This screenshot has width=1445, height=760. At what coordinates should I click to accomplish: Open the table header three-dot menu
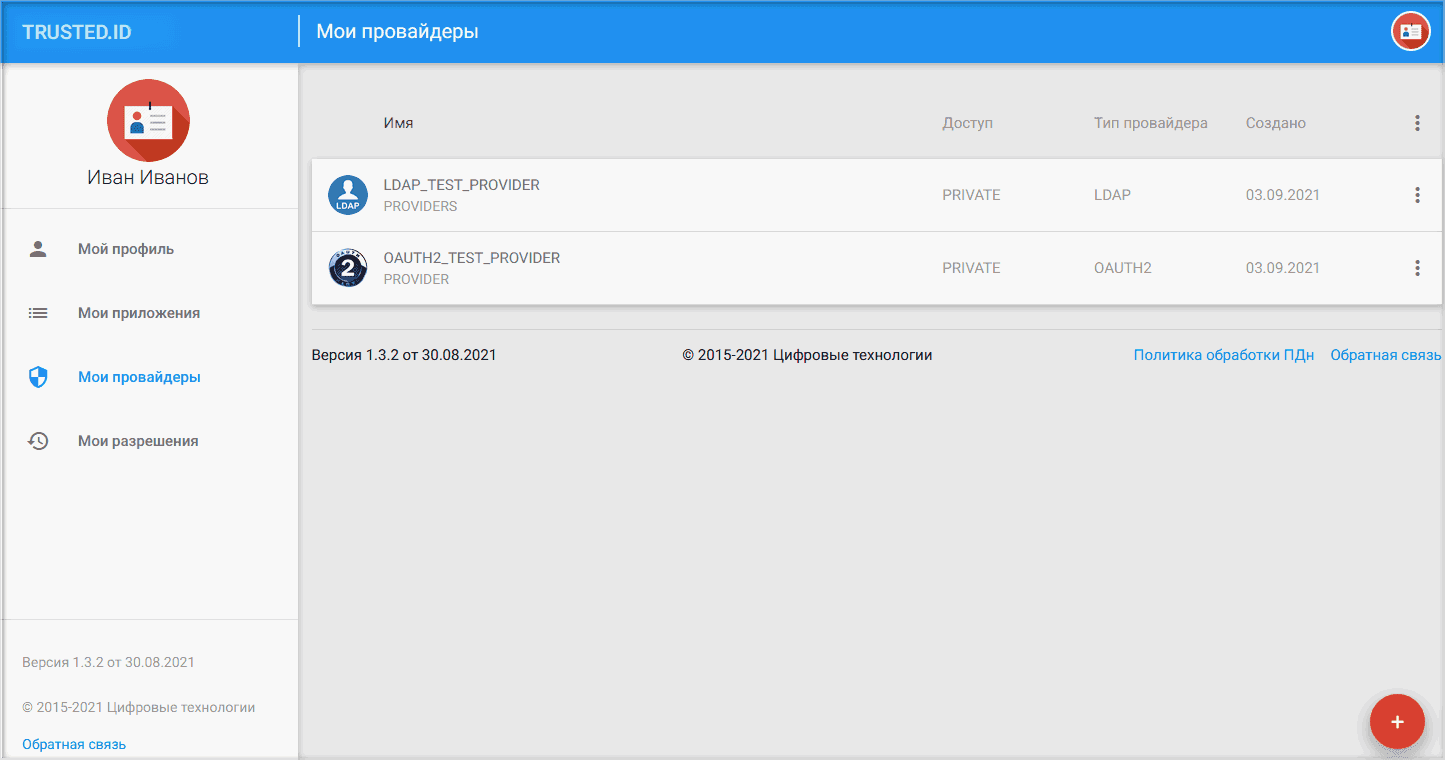[1417, 123]
